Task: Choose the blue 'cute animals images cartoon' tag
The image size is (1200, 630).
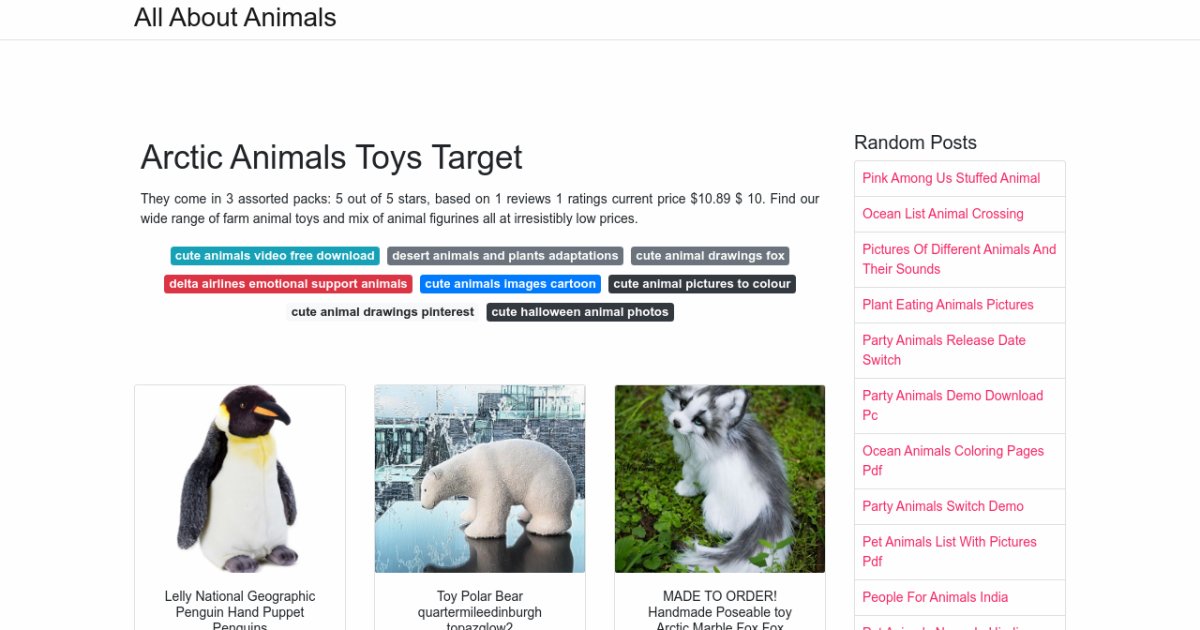Action: pyautogui.click(x=510, y=284)
